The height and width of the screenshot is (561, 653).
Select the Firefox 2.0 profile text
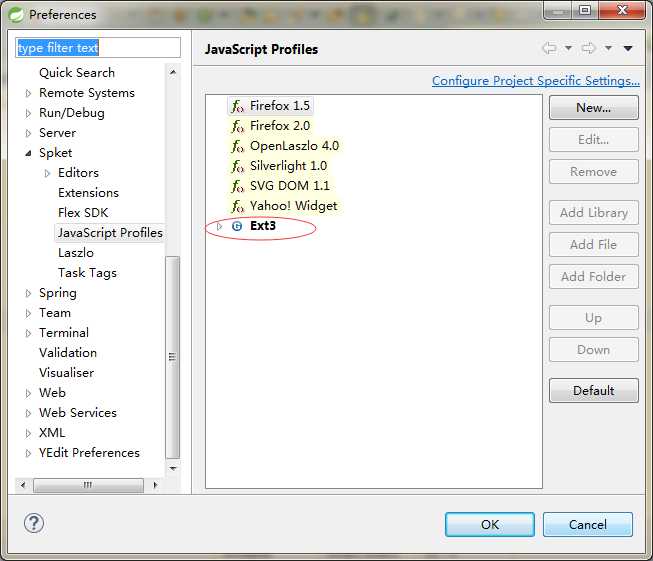coord(280,126)
